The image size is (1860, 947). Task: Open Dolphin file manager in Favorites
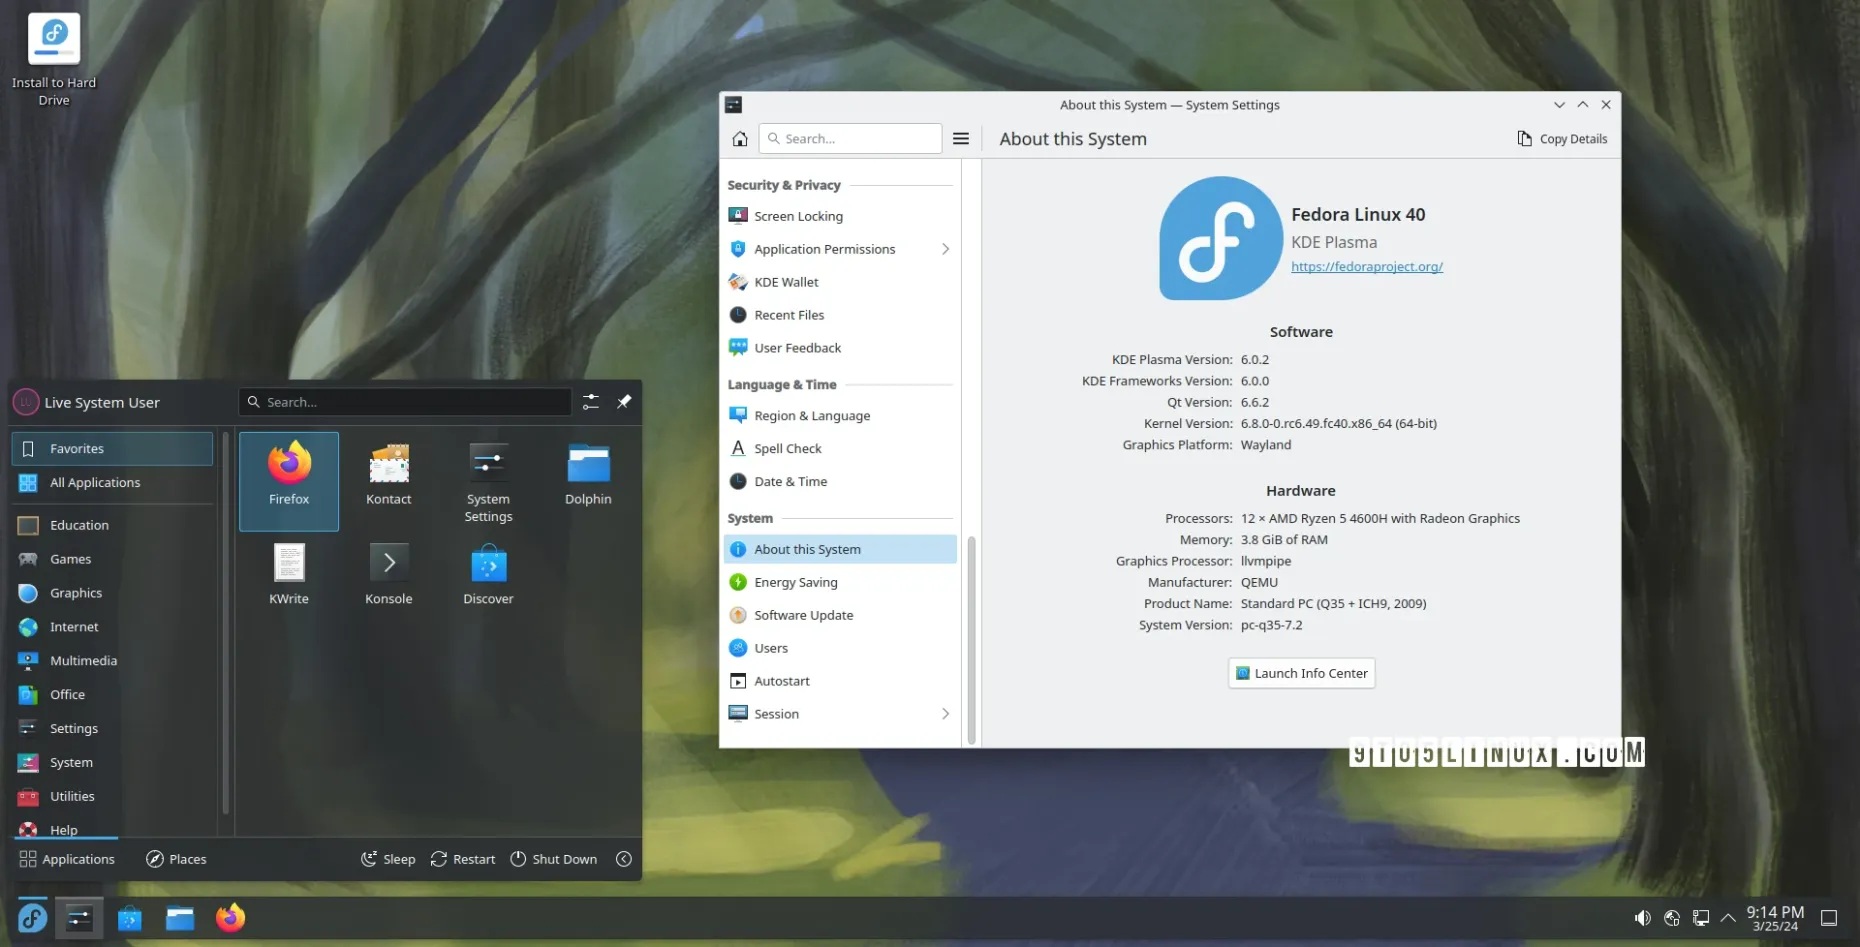(x=588, y=475)
